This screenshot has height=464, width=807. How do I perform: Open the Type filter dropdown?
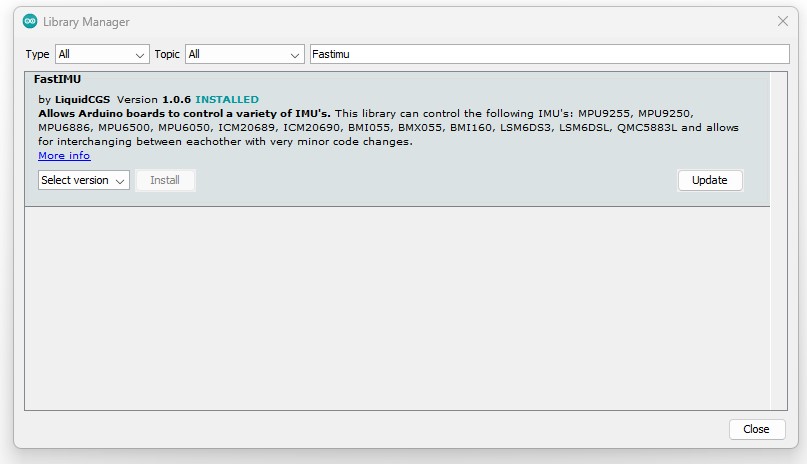tap(102, 54)
